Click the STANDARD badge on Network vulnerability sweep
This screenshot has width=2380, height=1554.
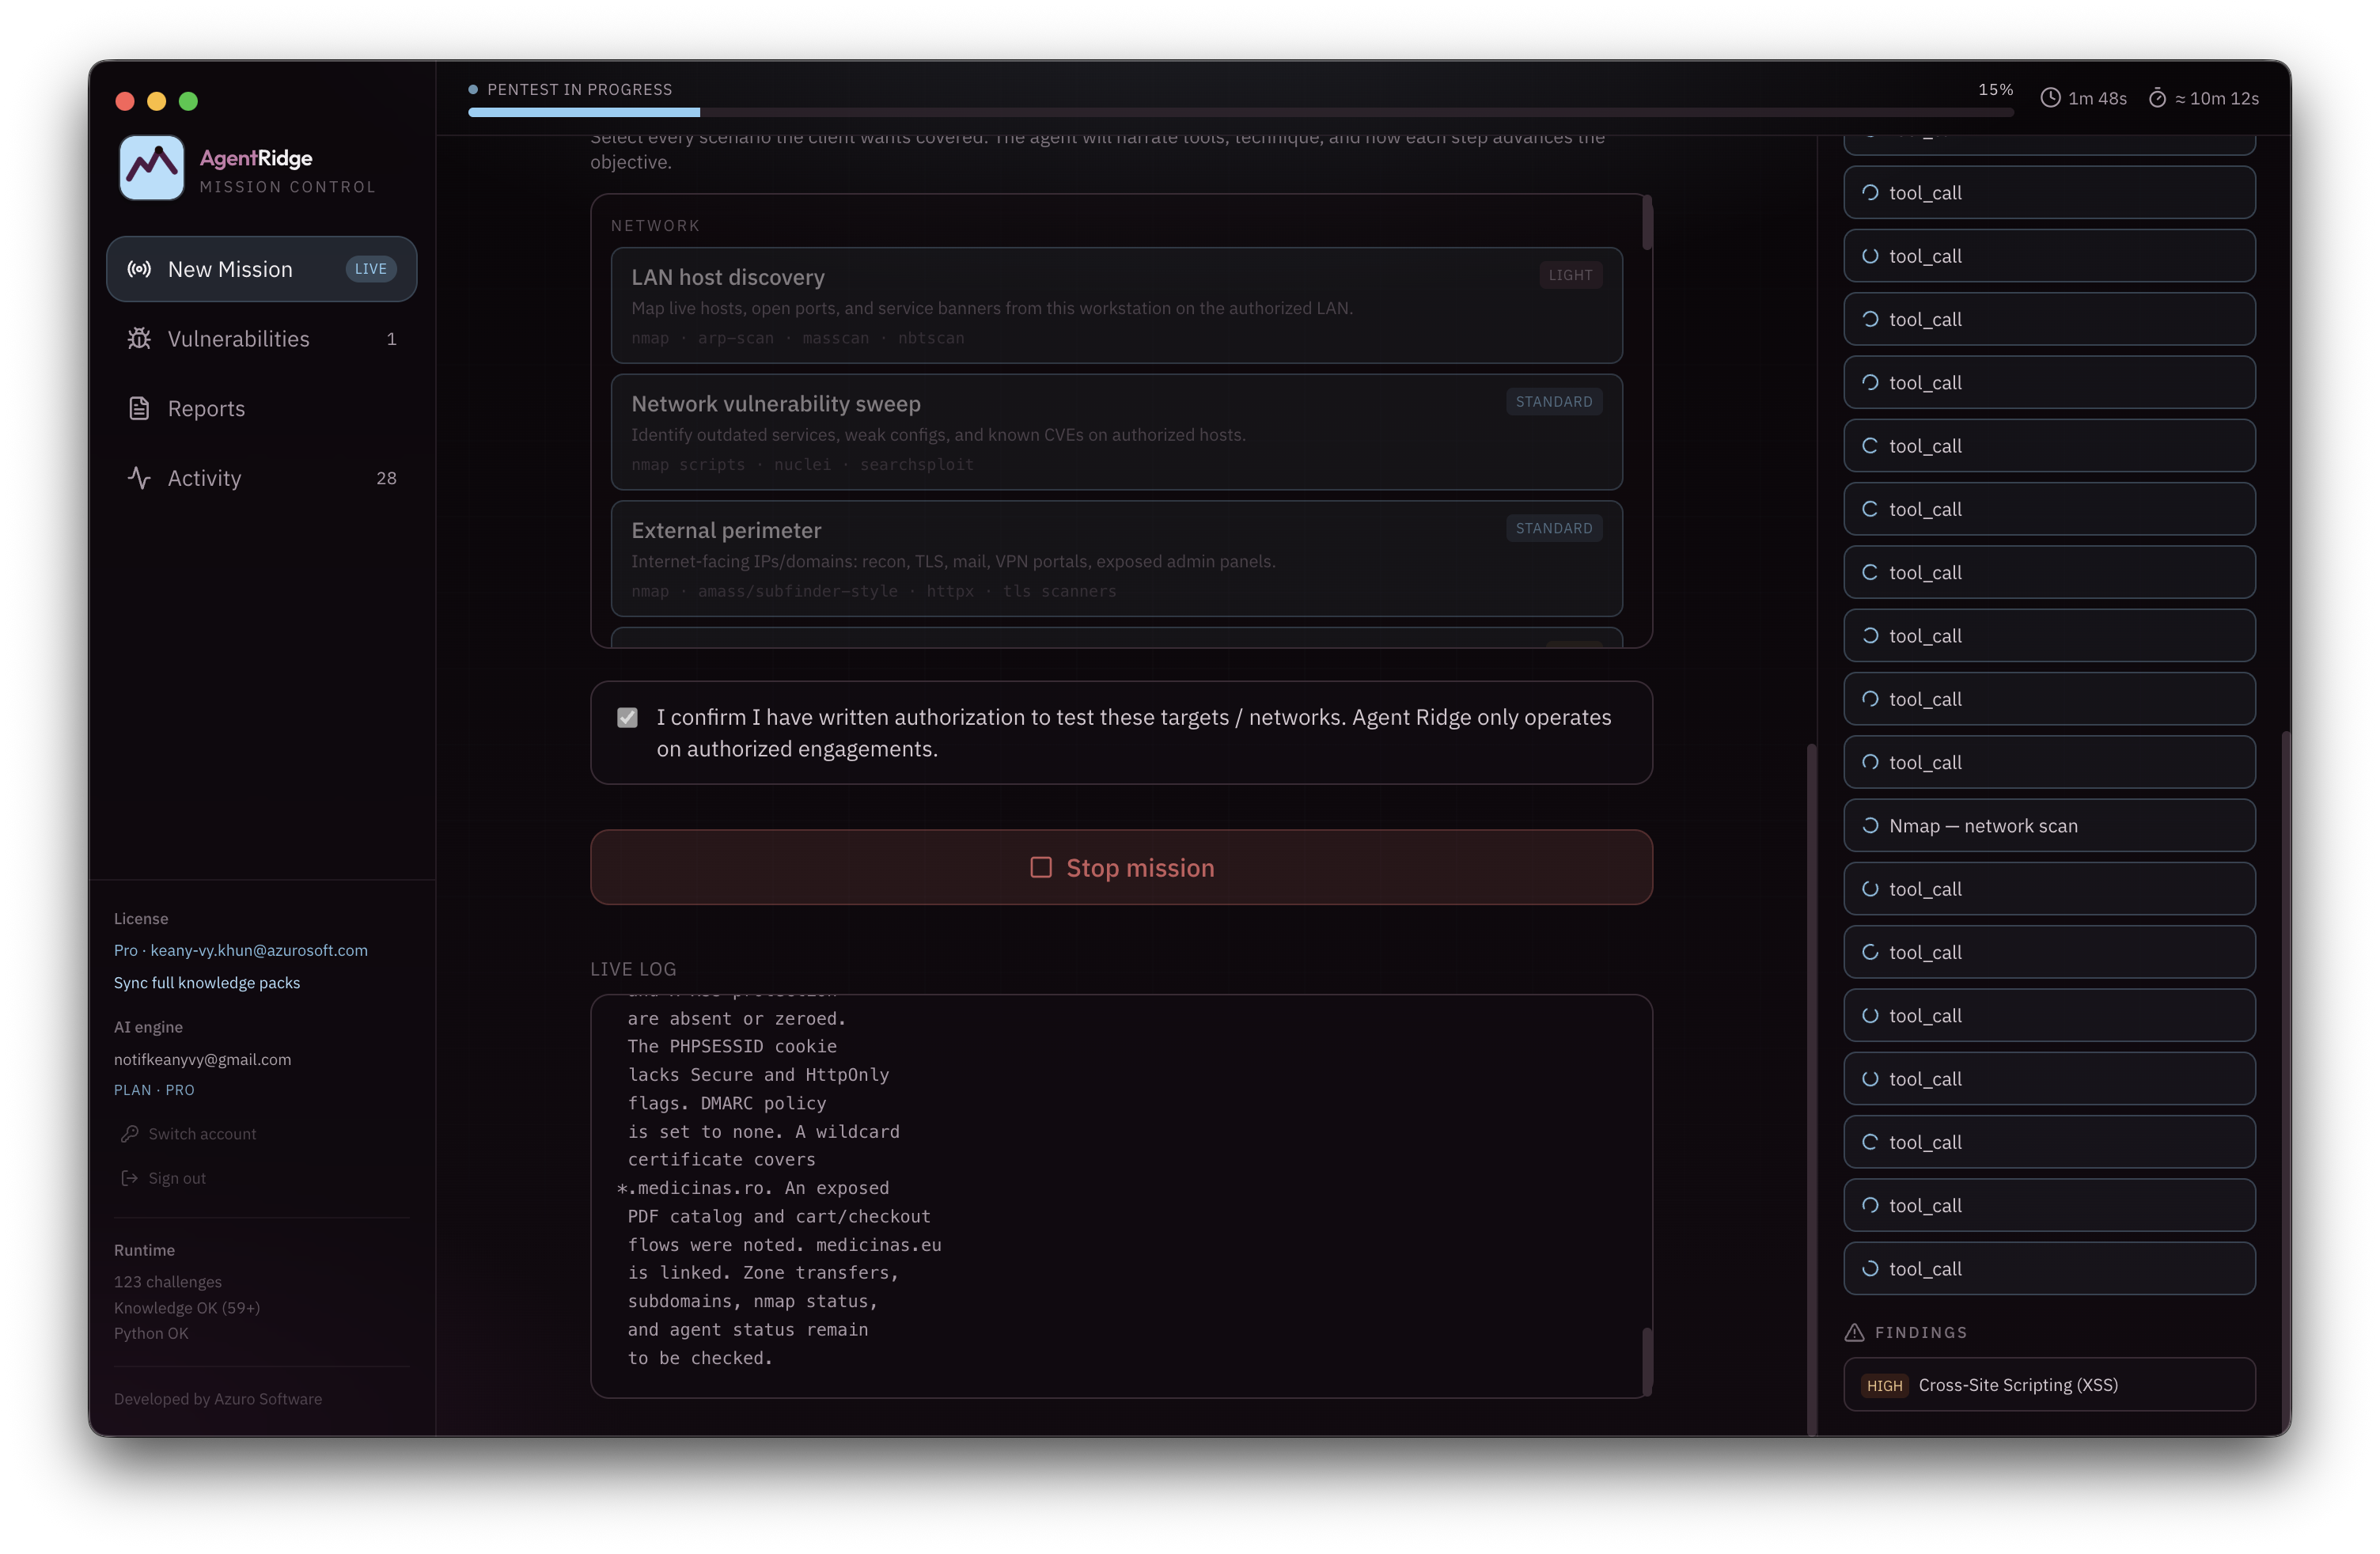[x=1553, y=401]
